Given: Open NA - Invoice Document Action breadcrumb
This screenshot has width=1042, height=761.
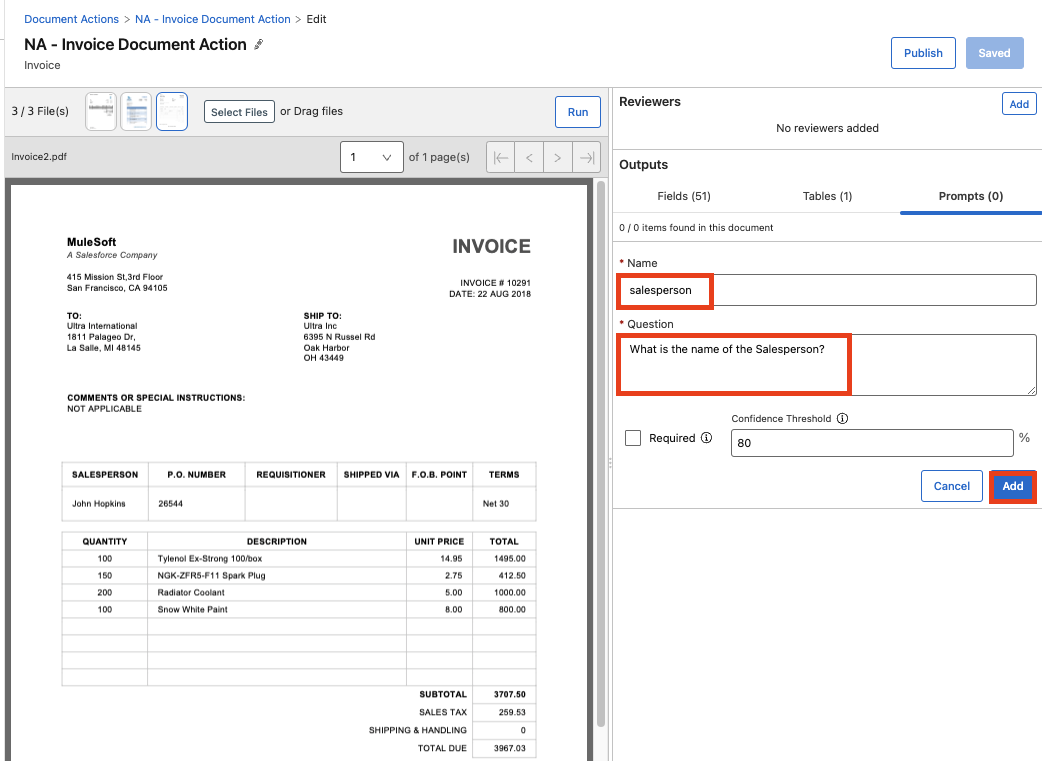Looking at the screenshot, I should click(x=213, y=19).
